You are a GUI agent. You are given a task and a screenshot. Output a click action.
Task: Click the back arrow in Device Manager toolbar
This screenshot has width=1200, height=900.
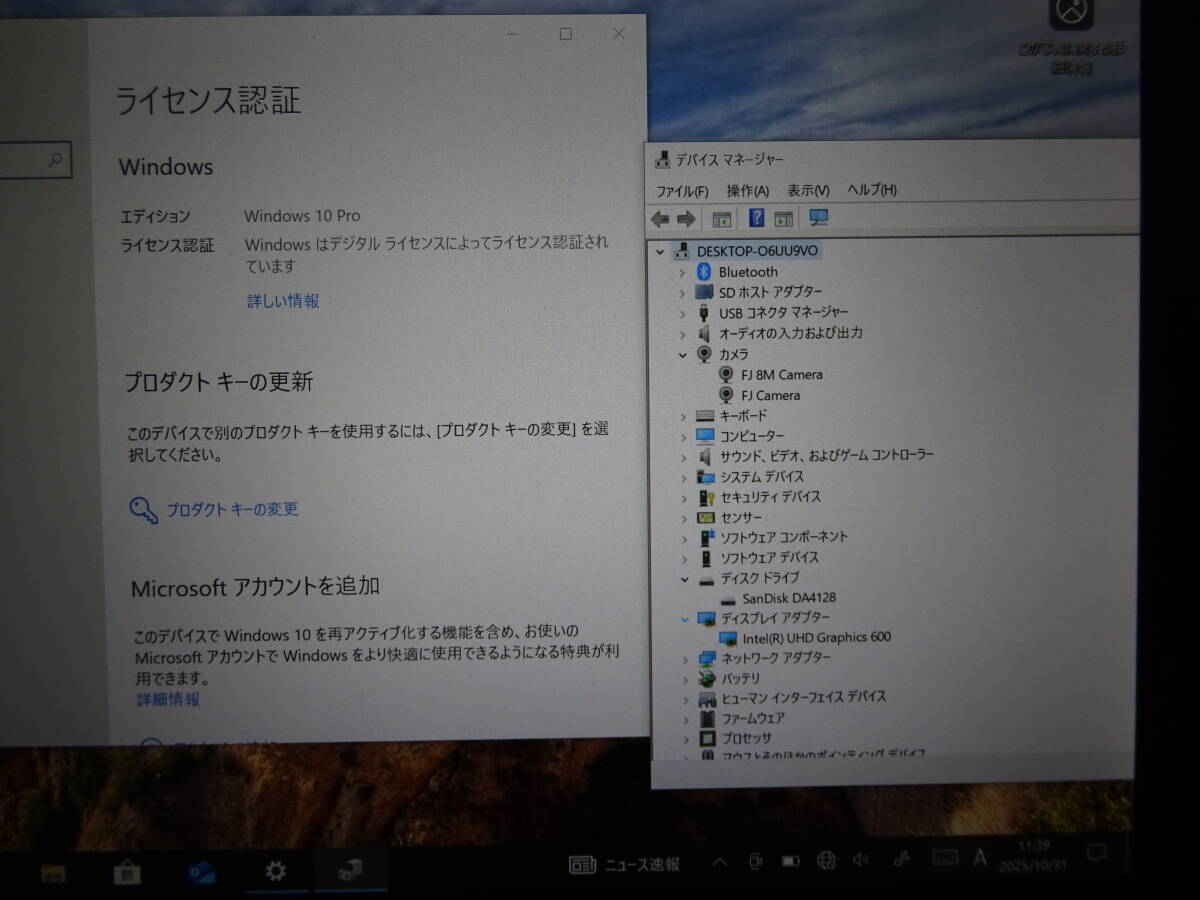pos(660,219)
